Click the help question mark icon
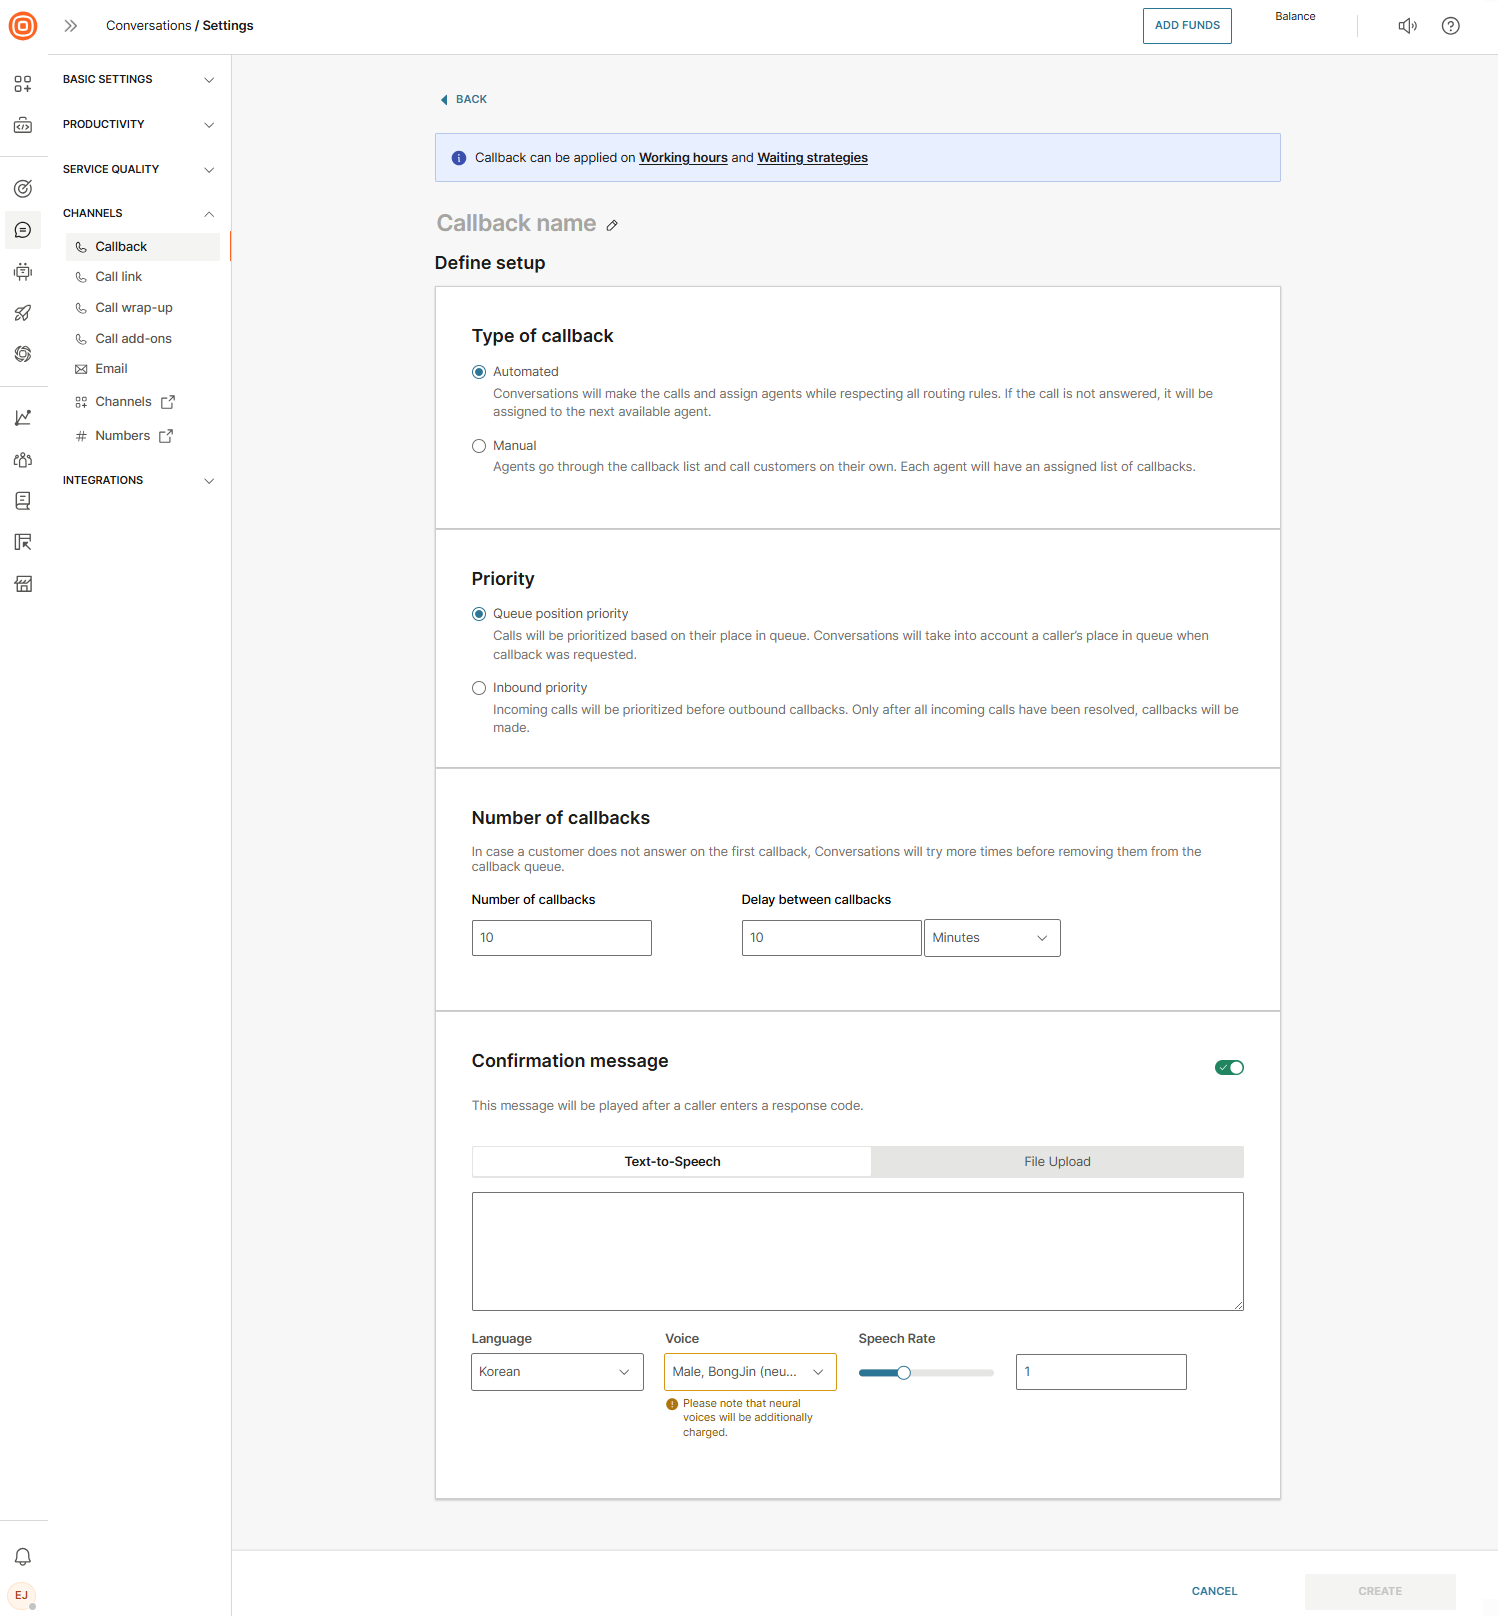The height and width of the screenshot is (1616, 1498). (1450, 26)
